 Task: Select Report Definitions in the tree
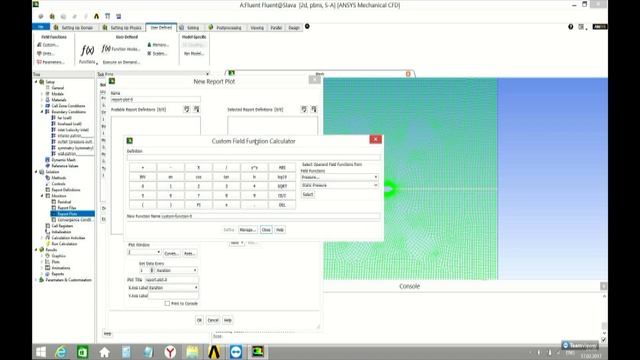[x=63, y=190]
